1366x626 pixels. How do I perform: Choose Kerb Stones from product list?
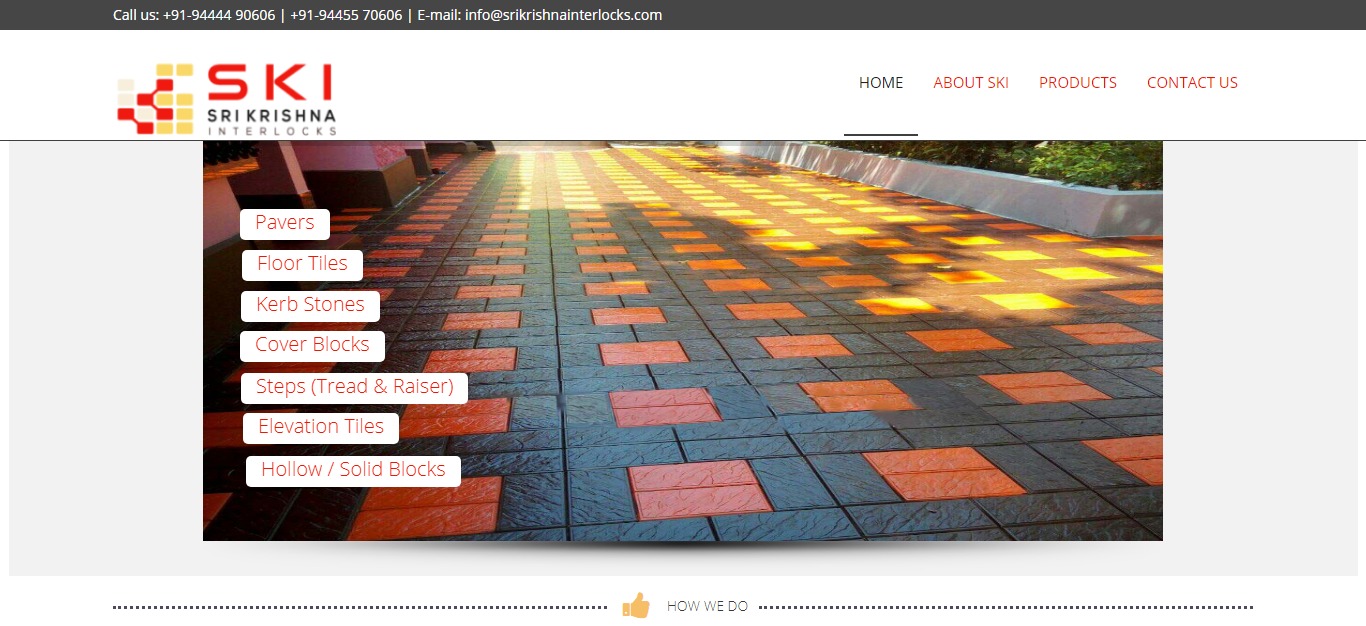310,306
